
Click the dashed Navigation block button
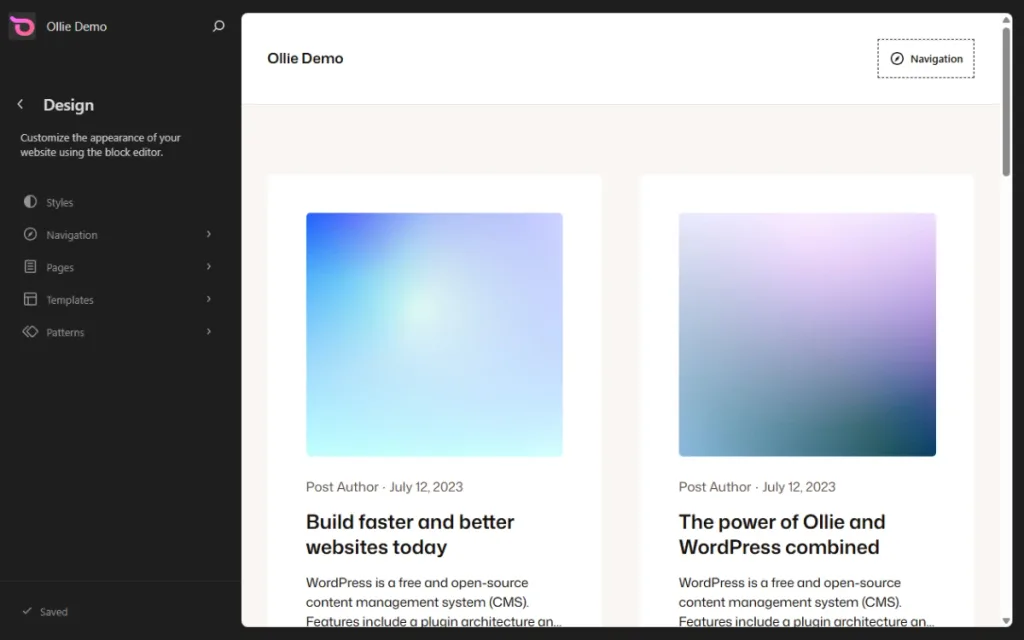click(x=925, y=59)
